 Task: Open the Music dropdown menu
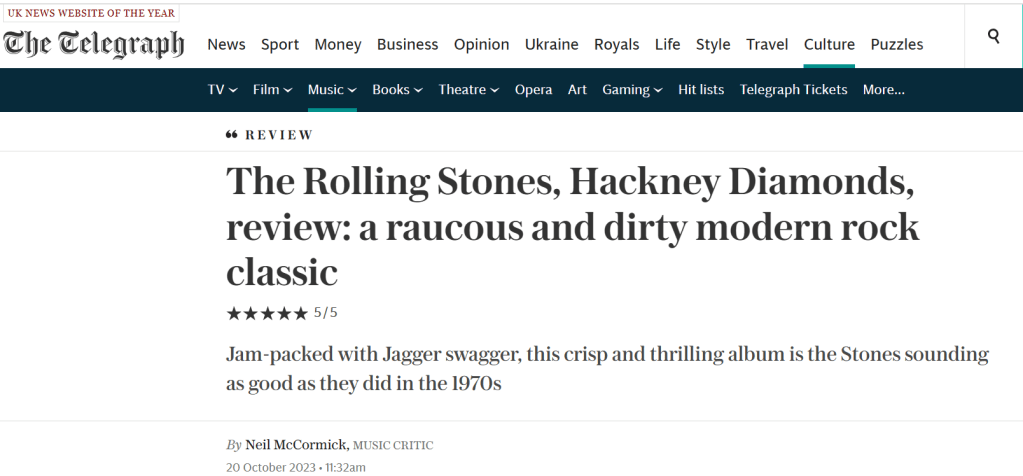pos(332,90)
